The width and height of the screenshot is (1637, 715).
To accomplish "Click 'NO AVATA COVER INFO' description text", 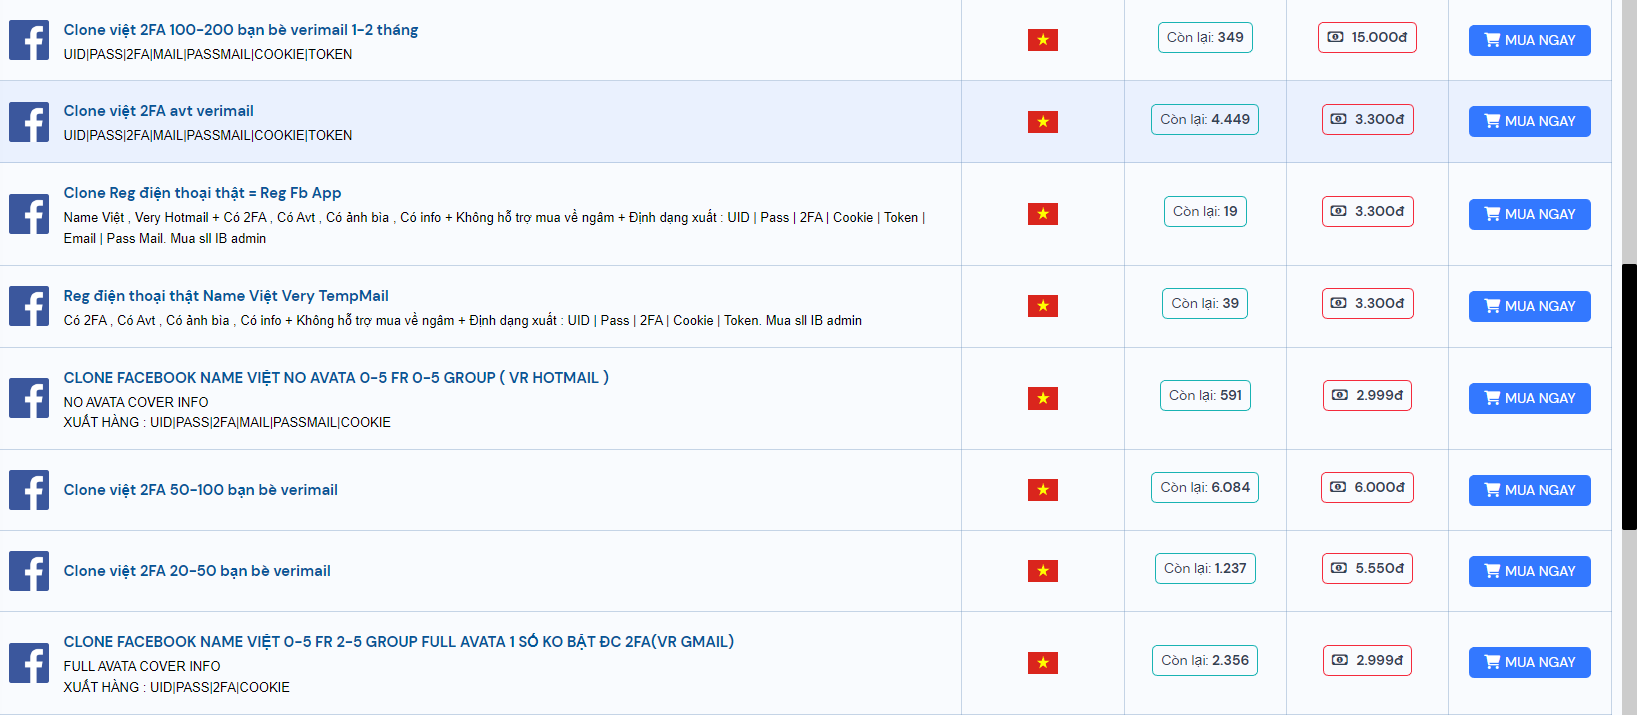I will (x=136, y=402).
